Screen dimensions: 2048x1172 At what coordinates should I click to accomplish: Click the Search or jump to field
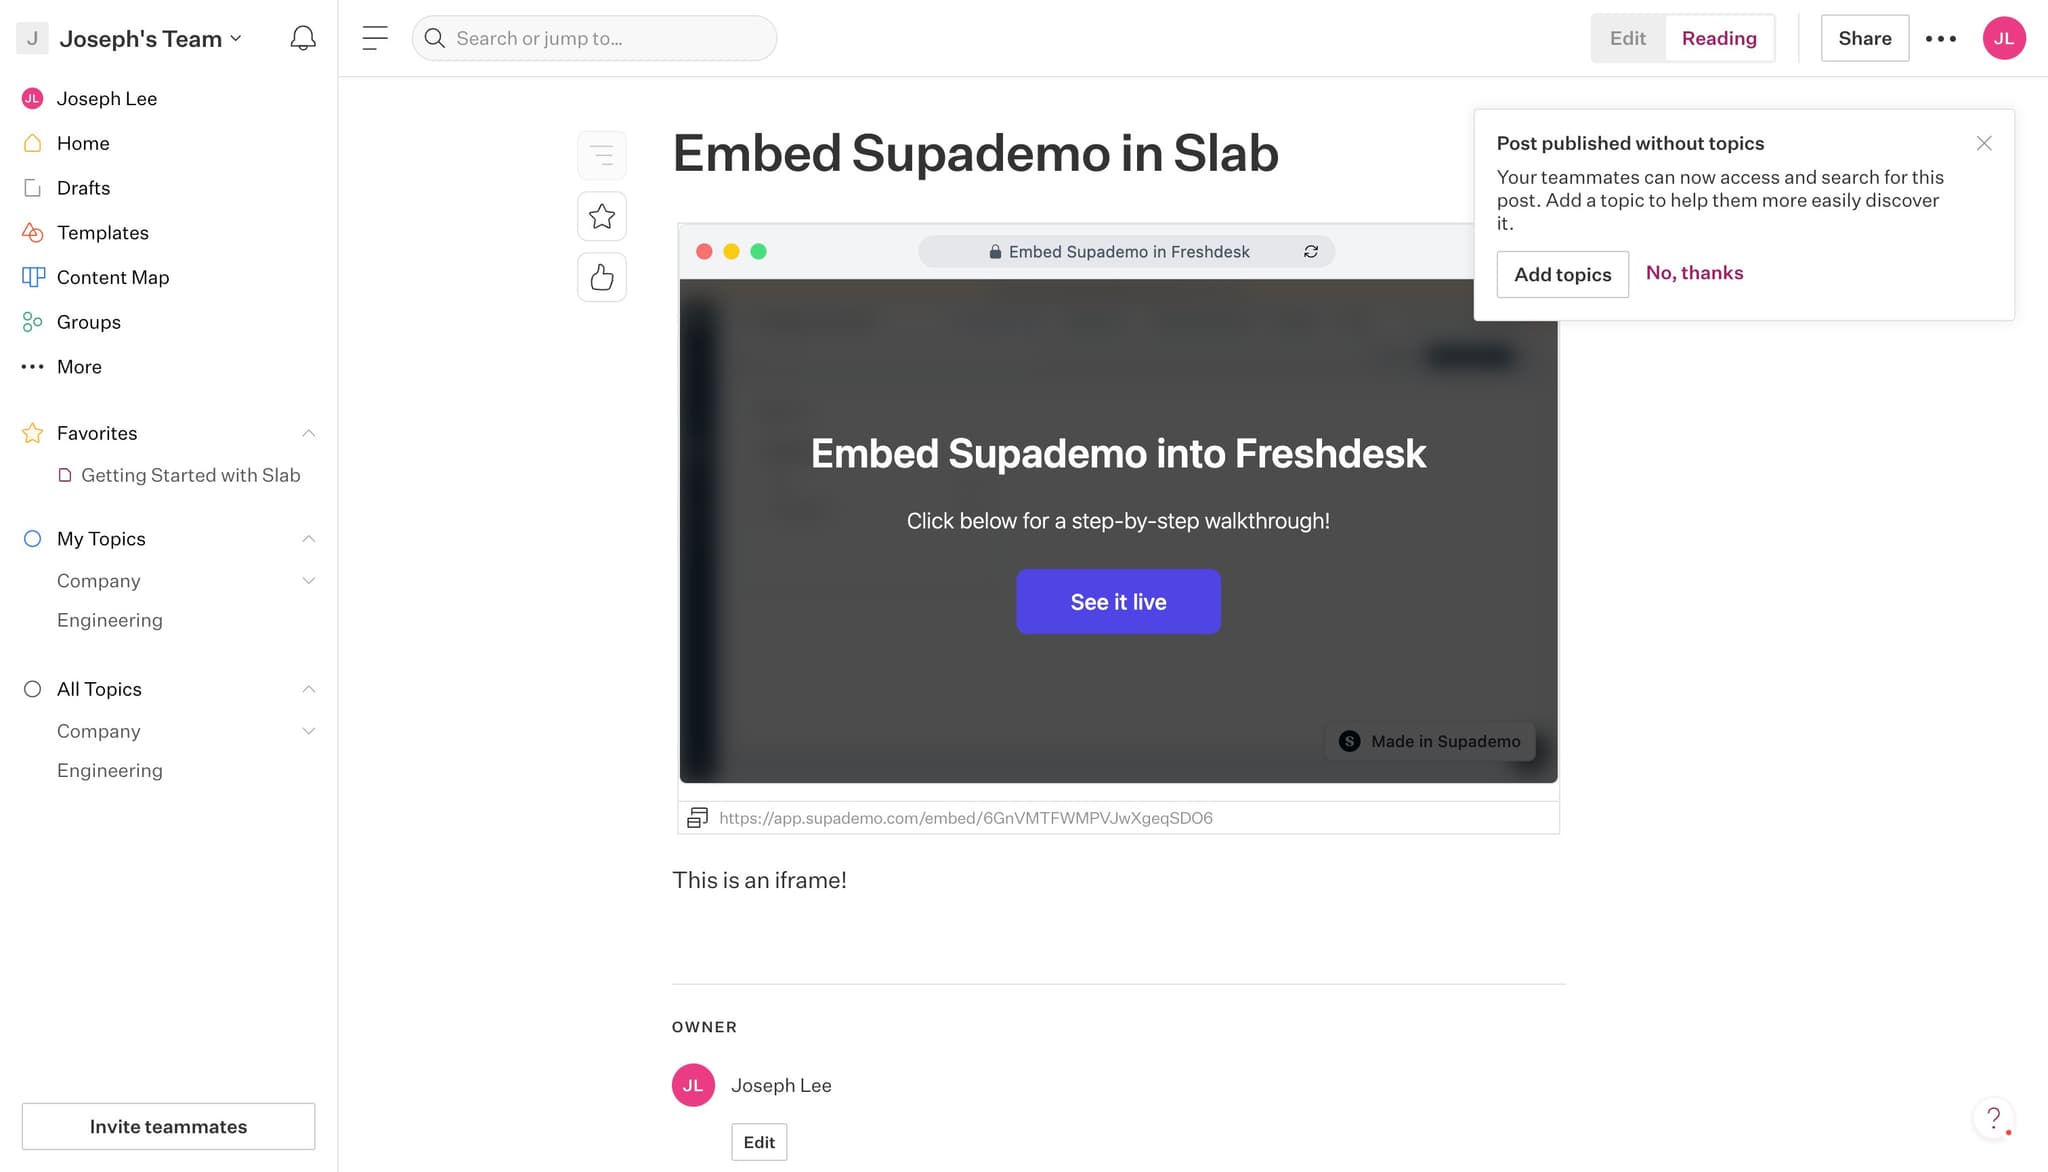pyautogui.click(x=594, y=38)
